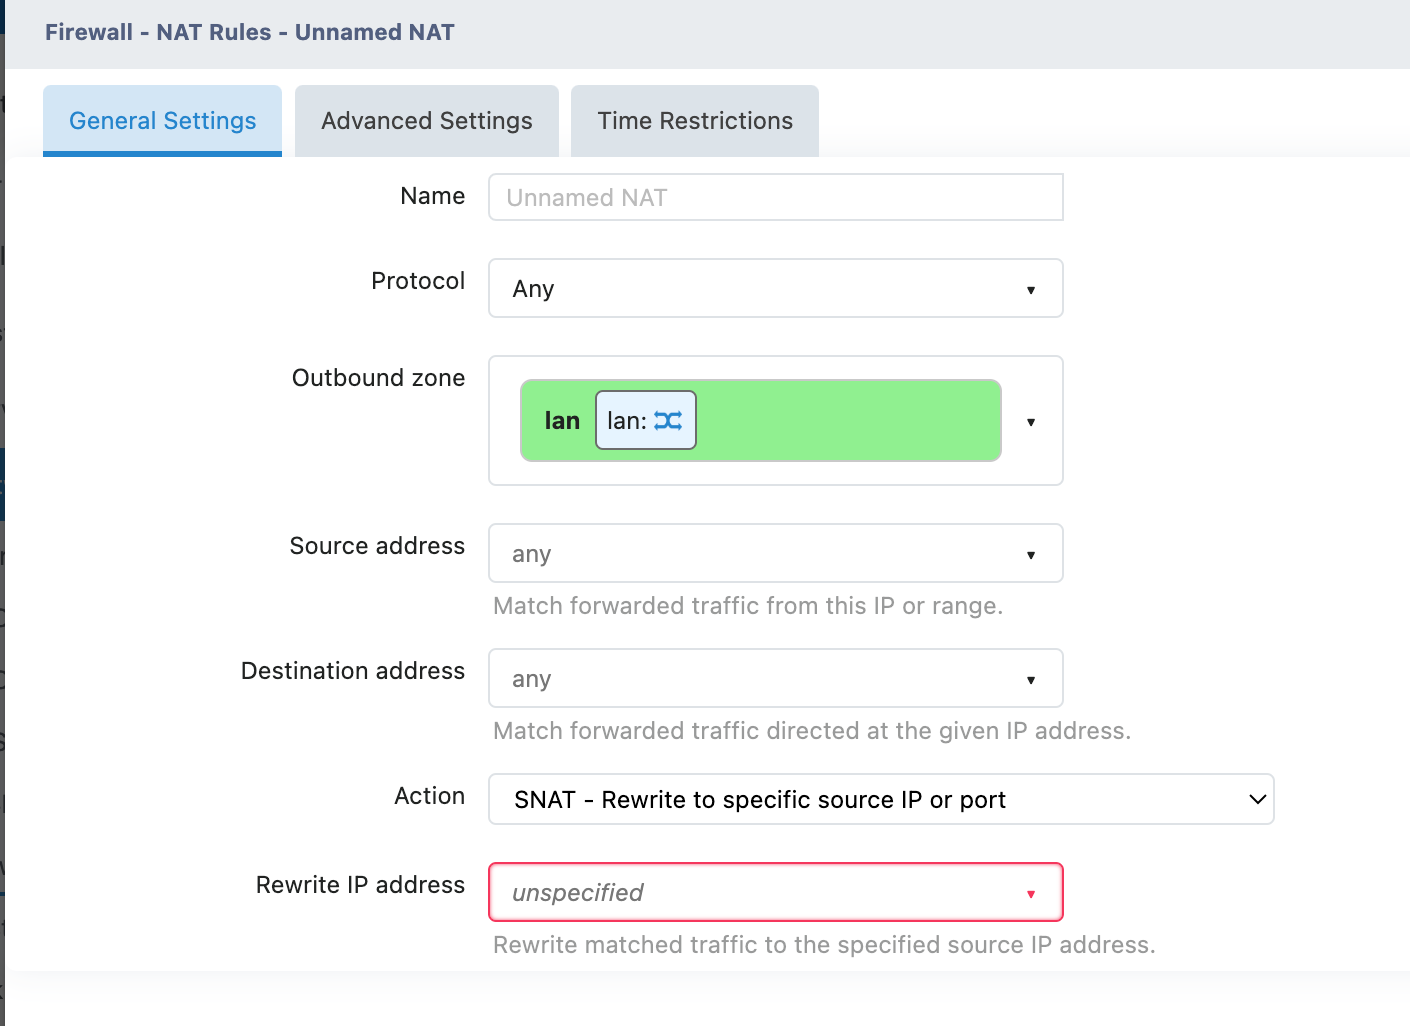Screen dimensions: 1410x1026
Task: Open the Time Restrictions tab
Action: [694, 121]
